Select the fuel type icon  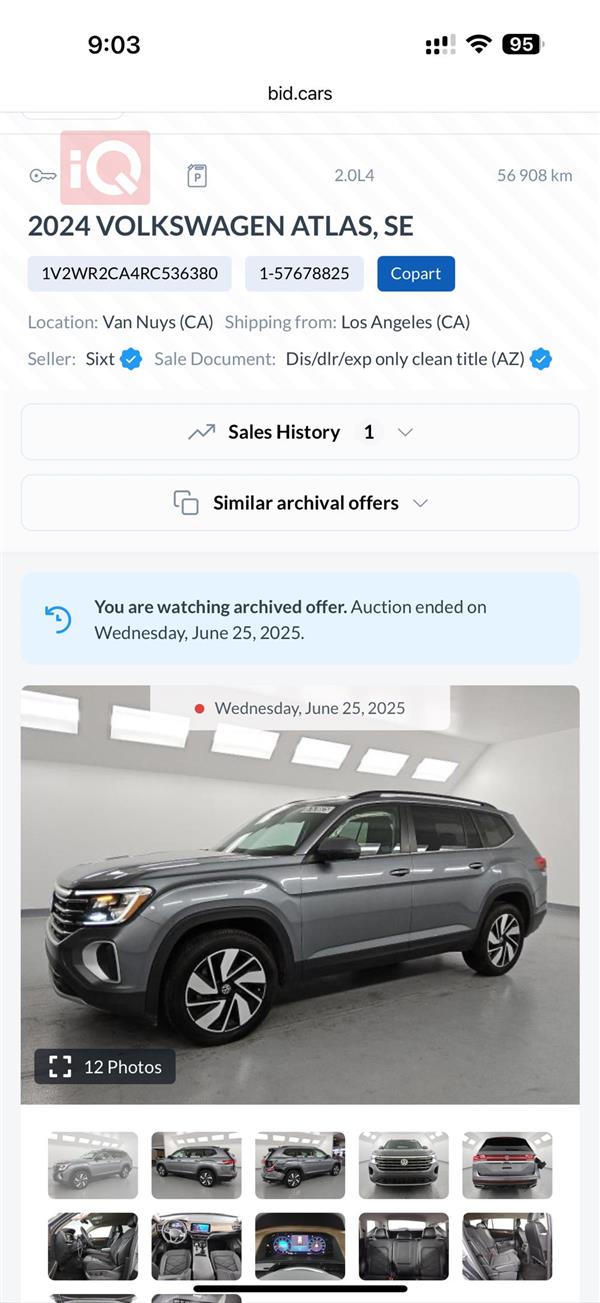pos(196,175)
